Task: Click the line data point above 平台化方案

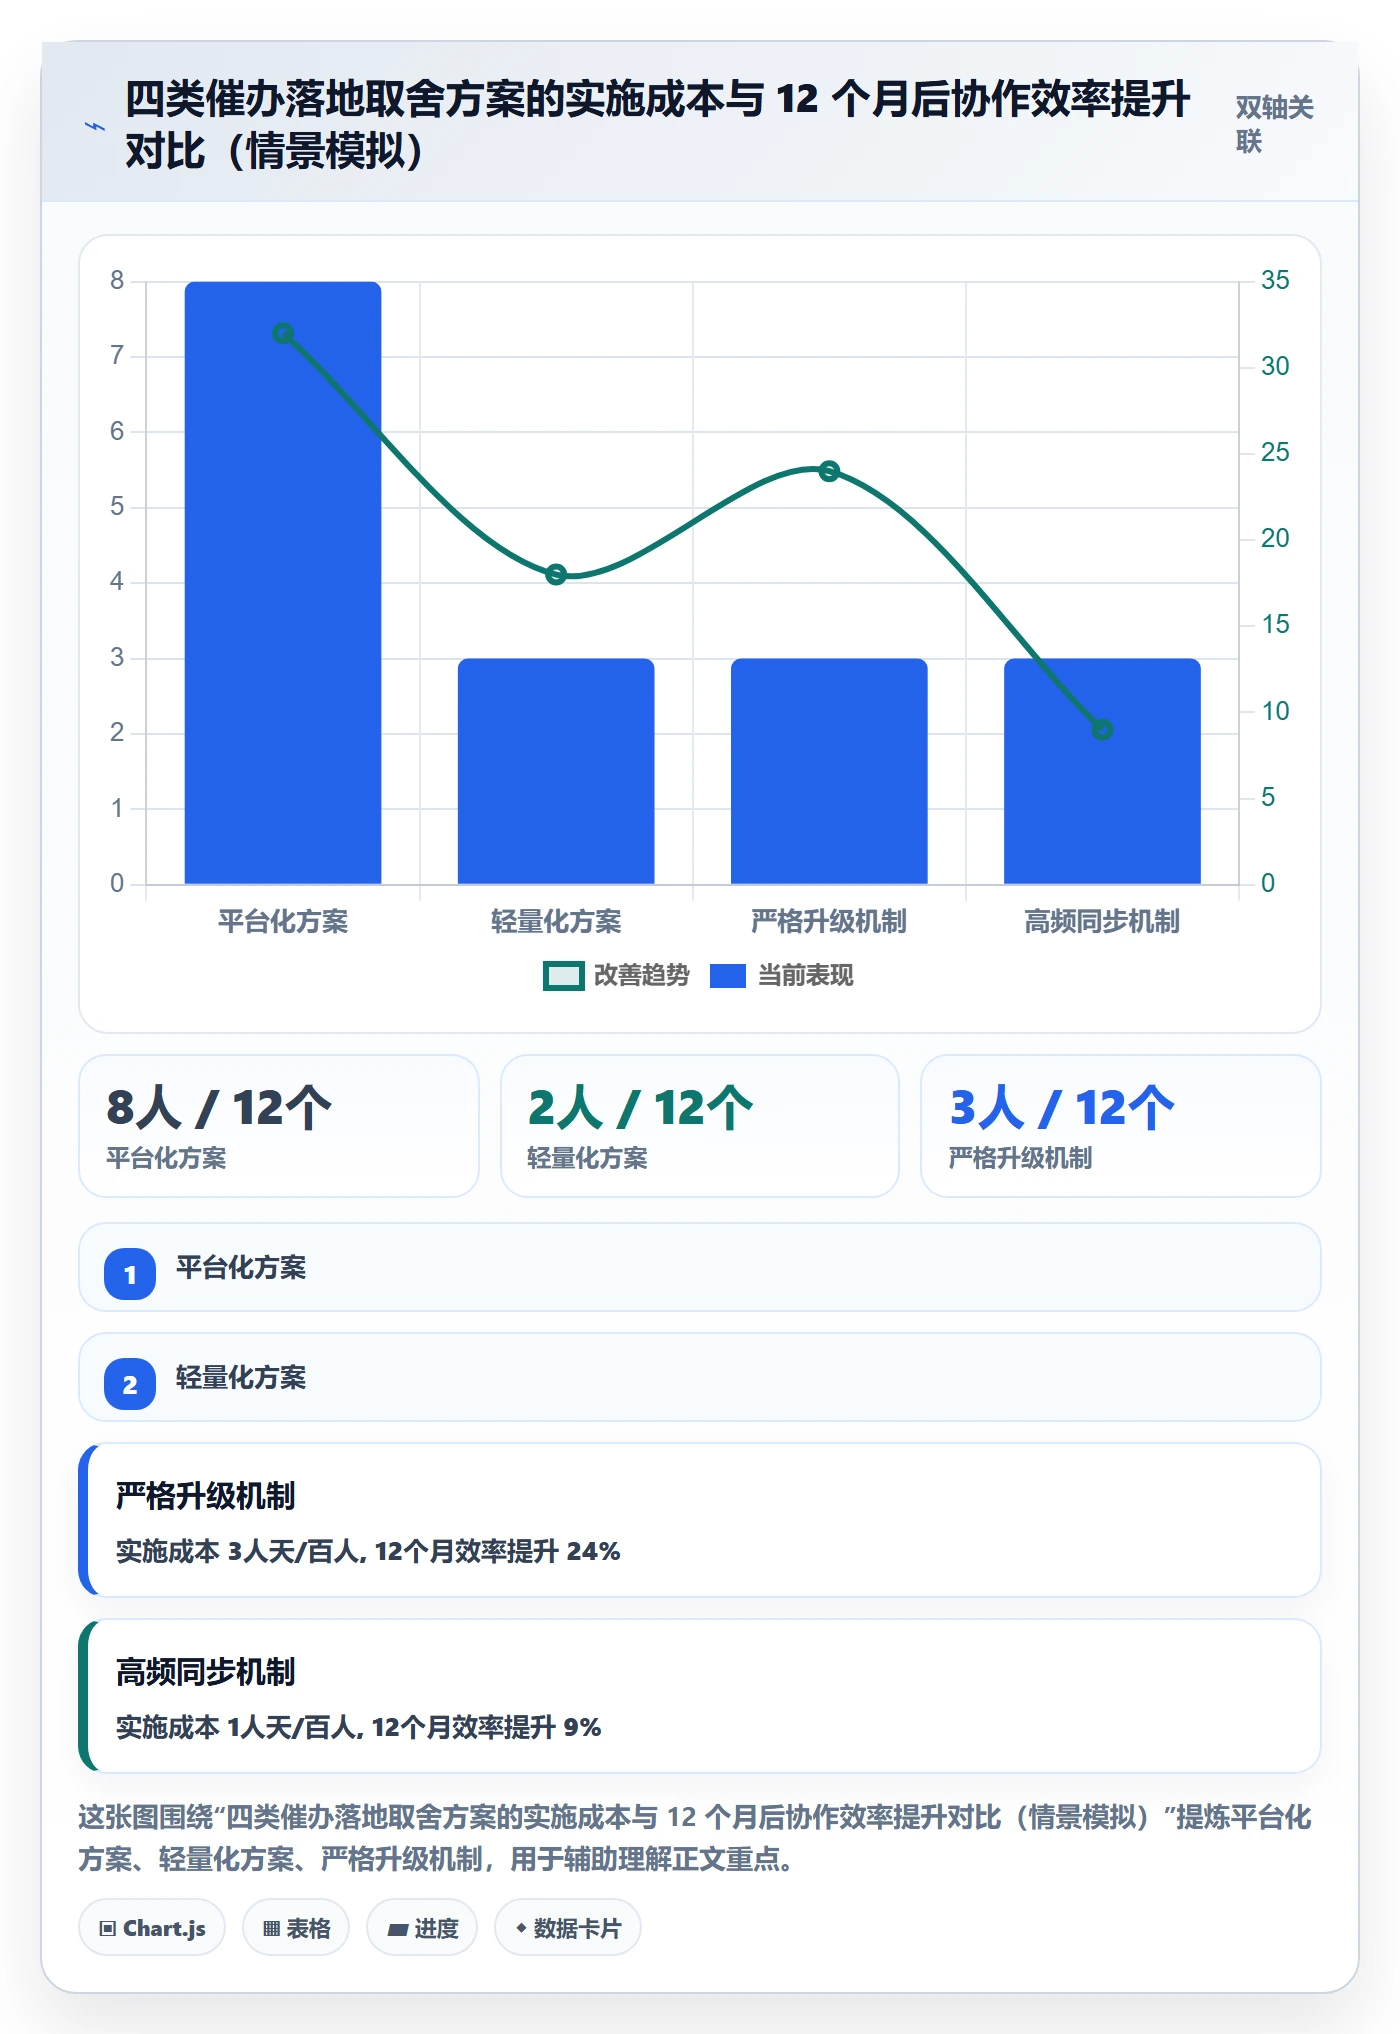Action: 283,333
